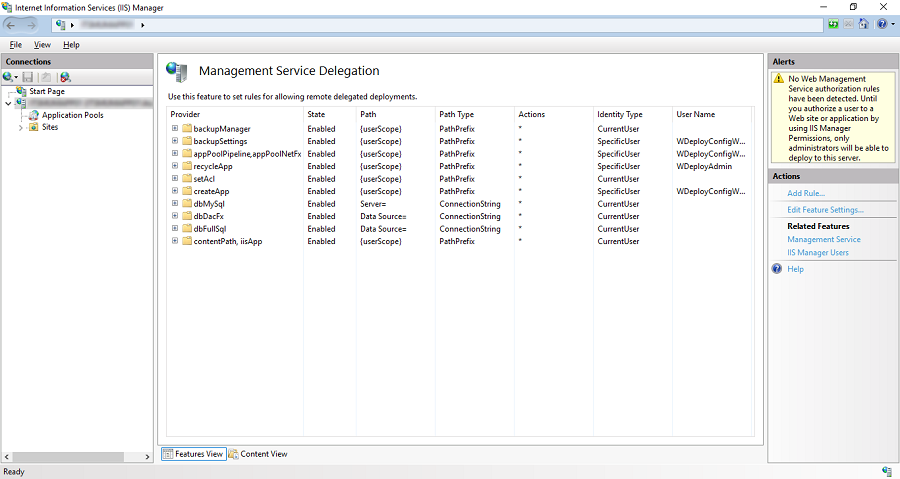This screenshot has width=900, height=479.
Task: Open Edit Feature Settings link
Action: point(825,210)
